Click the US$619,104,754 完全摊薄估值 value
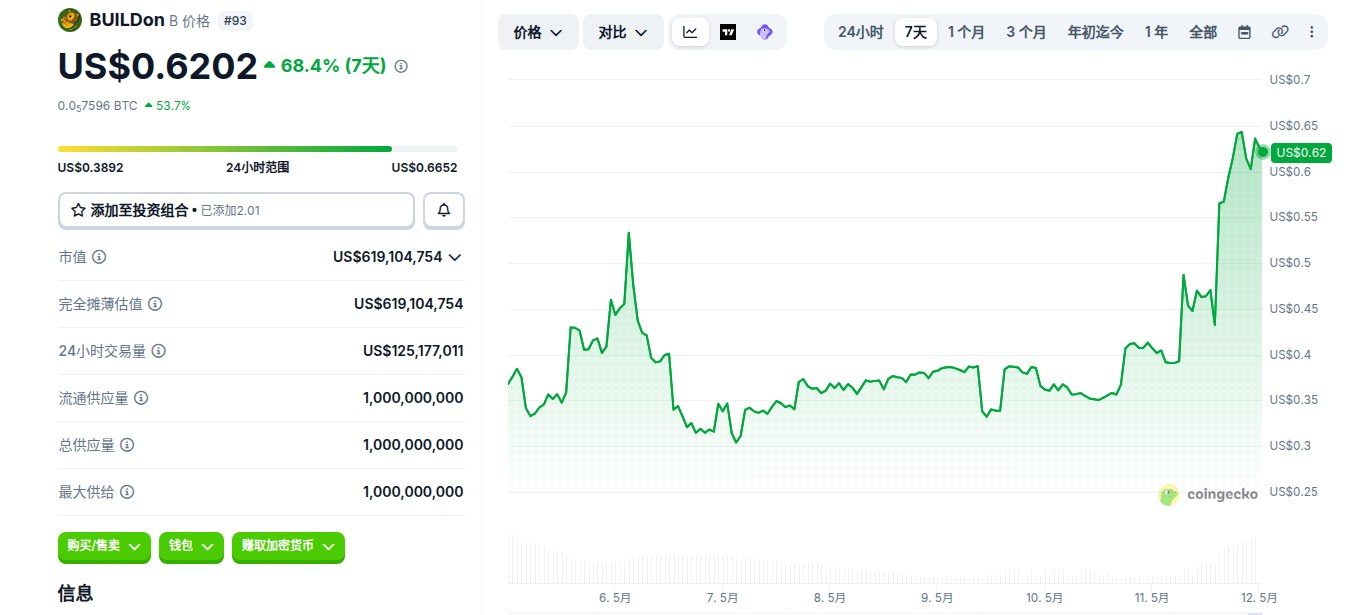The width and height of the screenshot is (1360, 615). tap(409, 304)
